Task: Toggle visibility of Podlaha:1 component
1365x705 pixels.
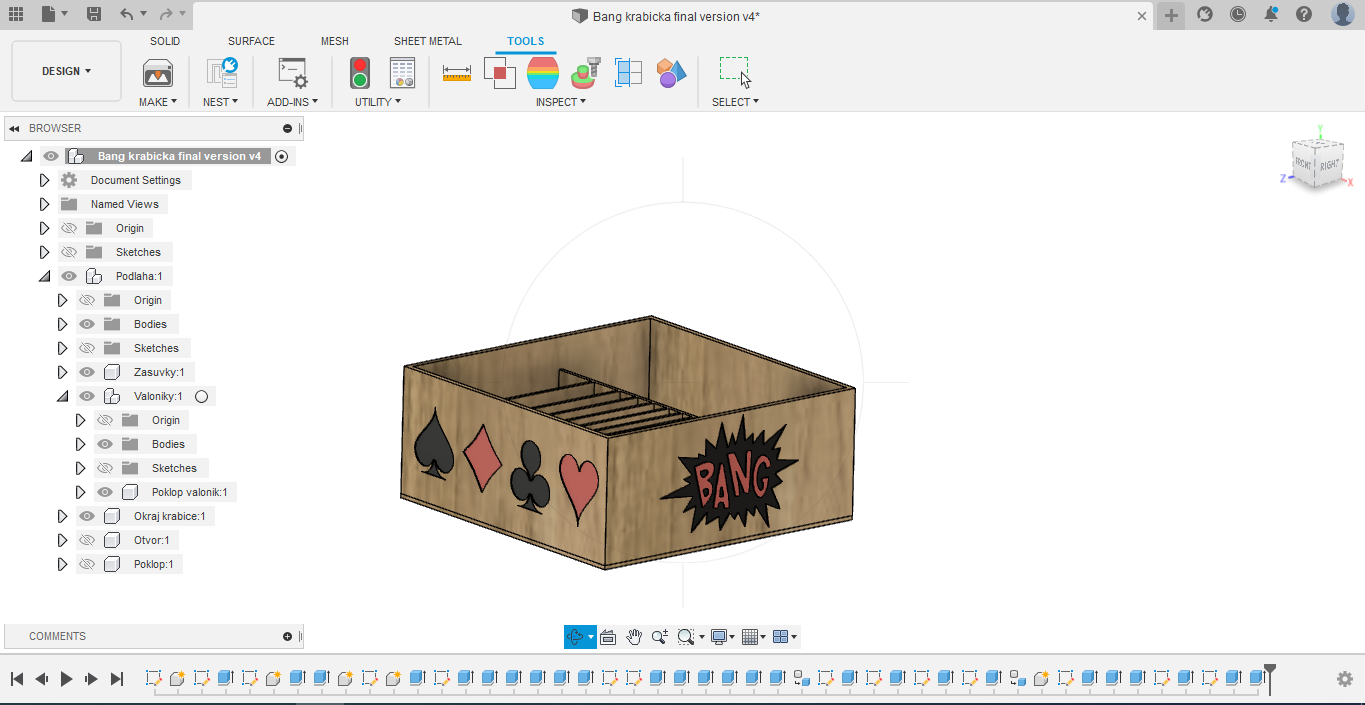Action: click(69, 276)
